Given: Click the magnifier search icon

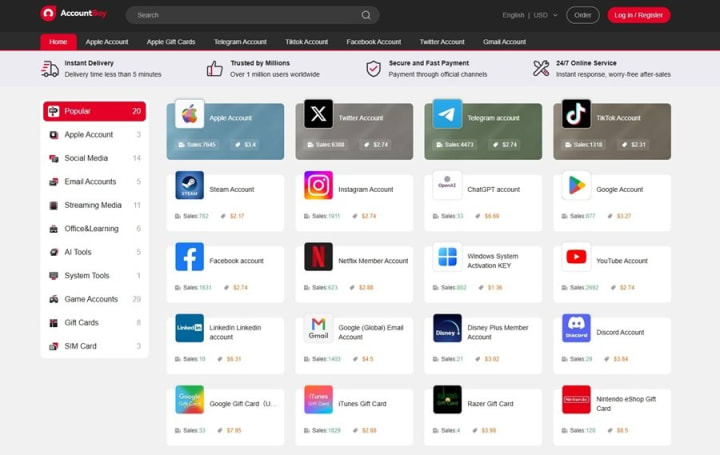Looking at the screenshot, I should [366, 15].
